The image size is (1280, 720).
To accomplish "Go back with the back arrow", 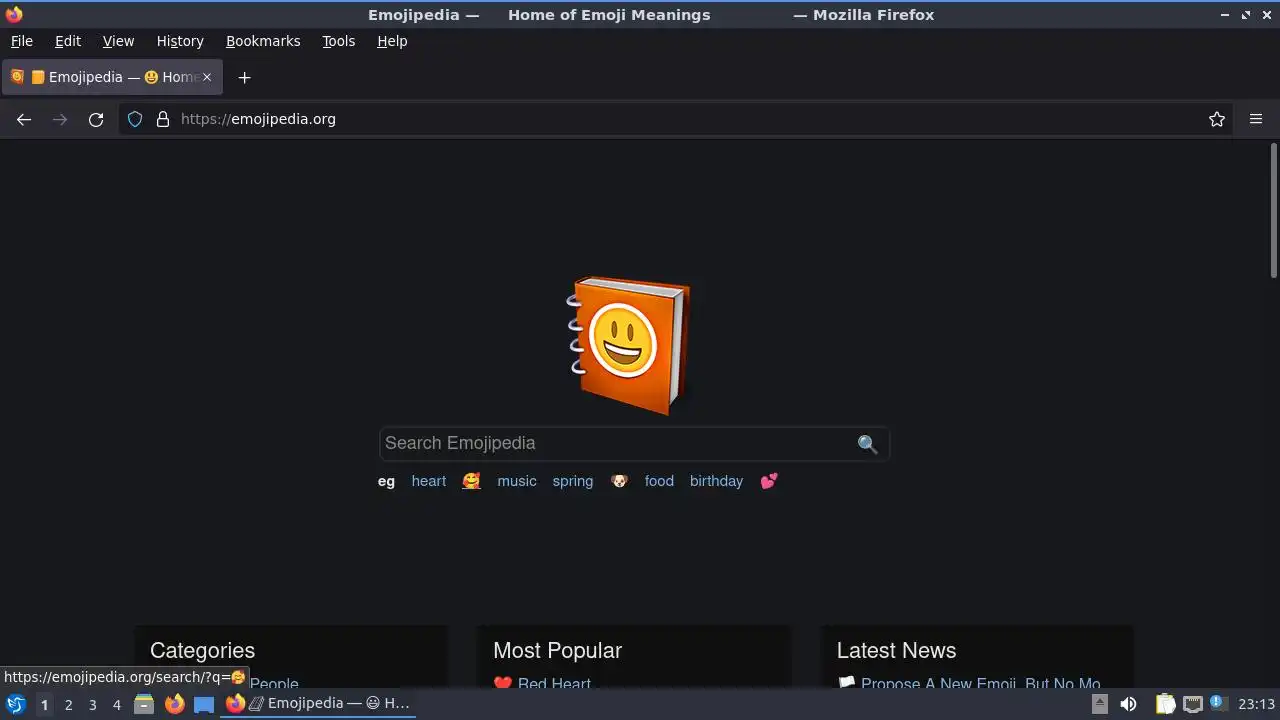I will pyautogui.click(x=24, y=119).
